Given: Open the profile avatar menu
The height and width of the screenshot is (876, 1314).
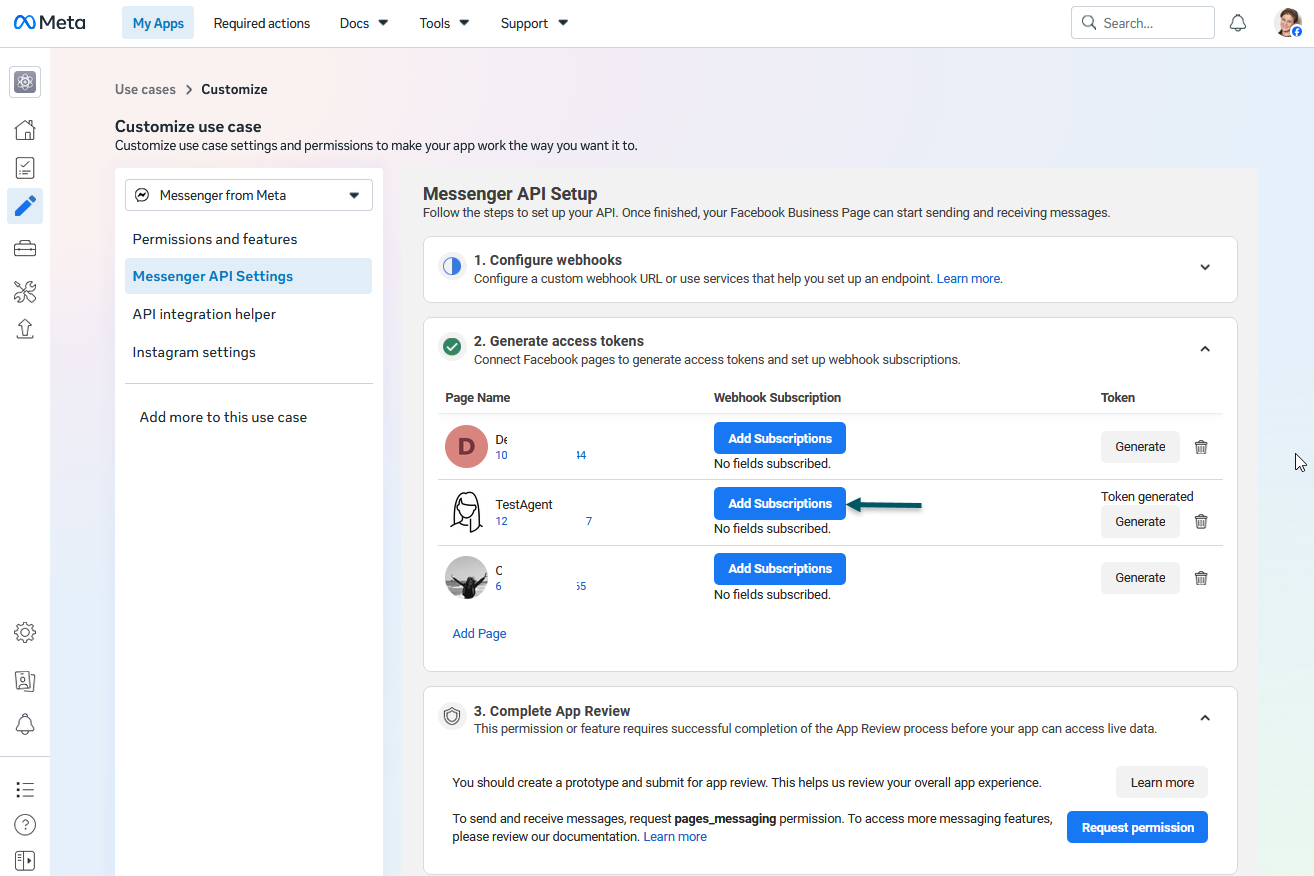Looking at the screenshot, I should click(1289, 23).
